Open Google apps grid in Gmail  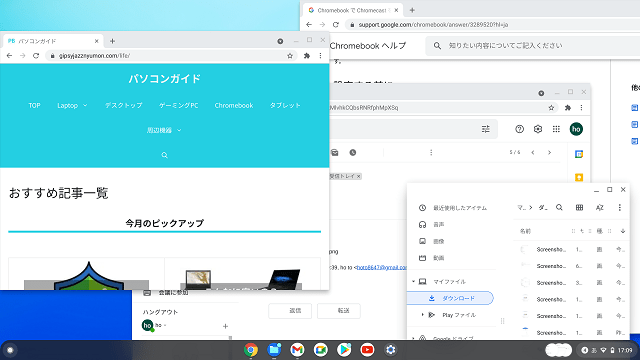tap(556, 129)
